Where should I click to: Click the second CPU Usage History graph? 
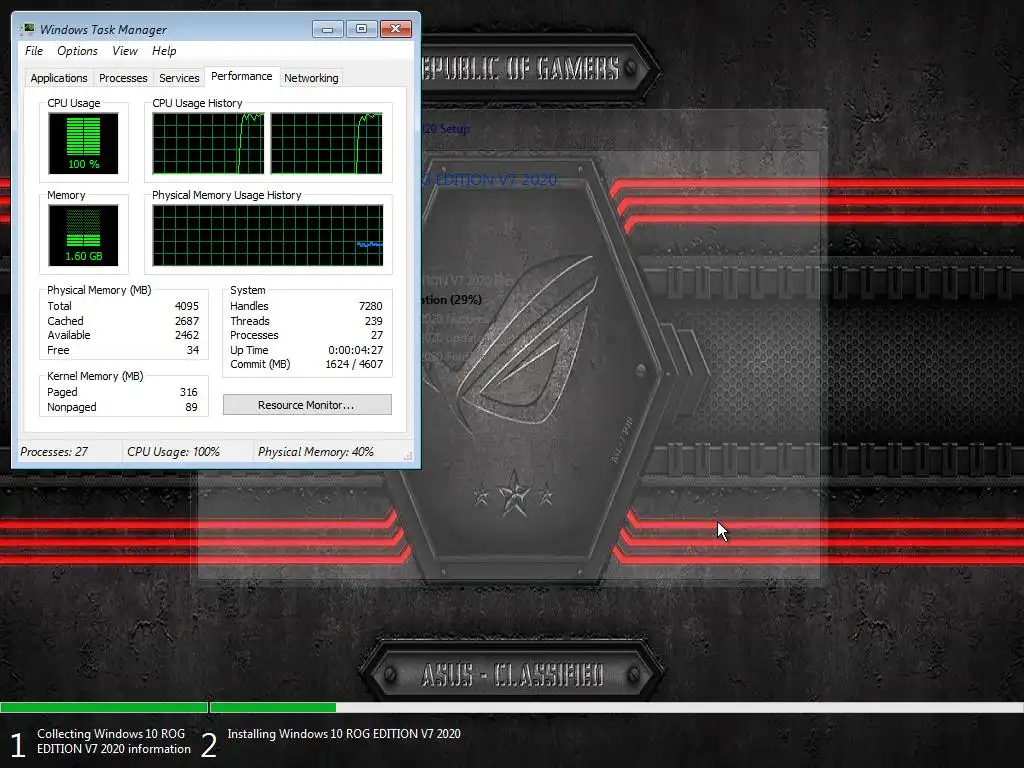point(327,143)
